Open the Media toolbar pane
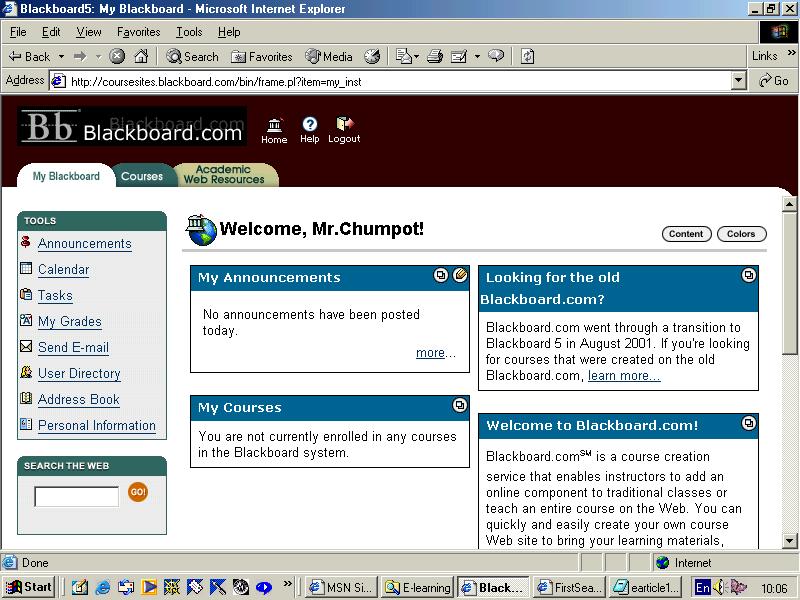The width and height of the screenshot is (800, 600). coord(329,56)
